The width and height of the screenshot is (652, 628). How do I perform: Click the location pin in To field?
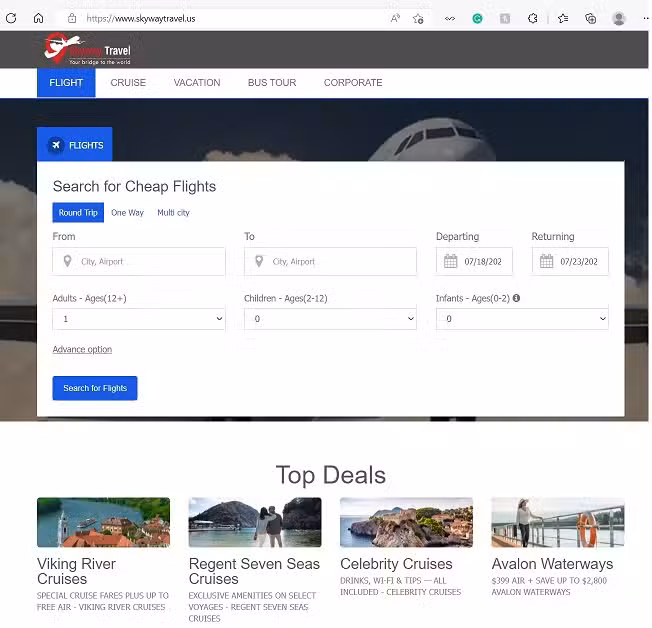tap(259, 261)
